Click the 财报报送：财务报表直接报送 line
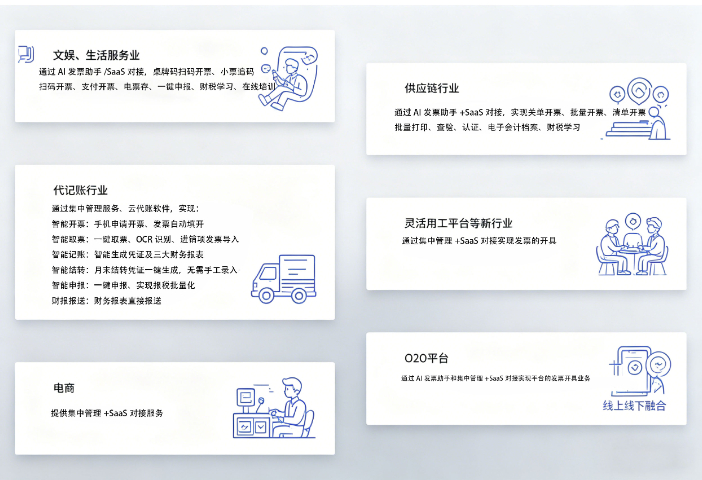 coord(106,301)
